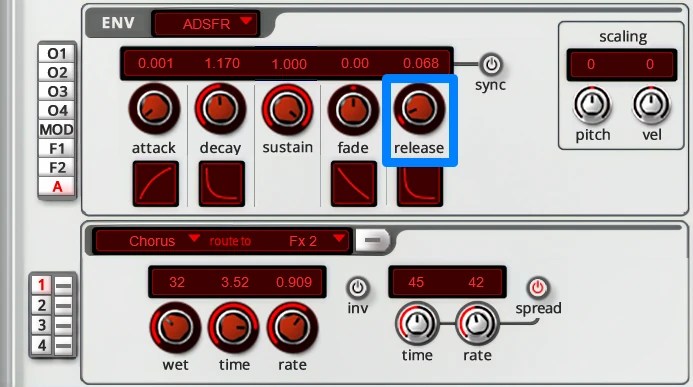This screenshot has height=387, width=693.
Task: Select the O2 envelope tab
Action: point(57,73)
